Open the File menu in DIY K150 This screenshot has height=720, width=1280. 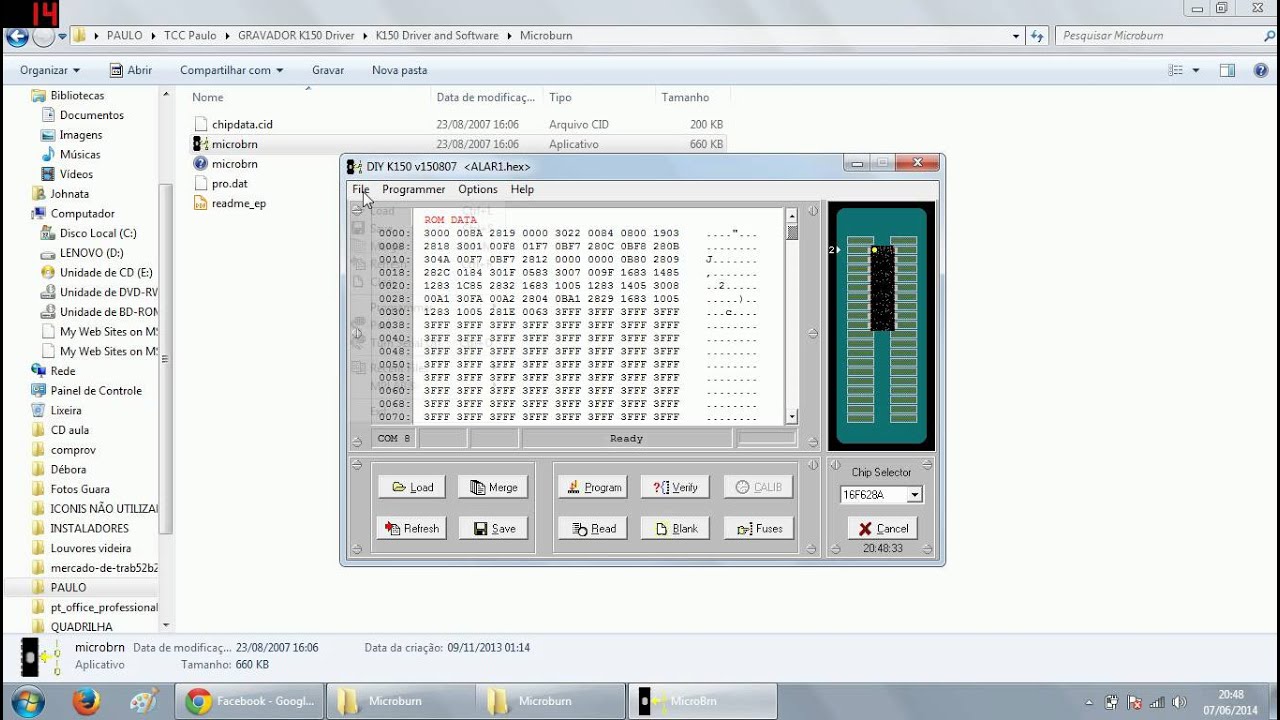(360, 189)
